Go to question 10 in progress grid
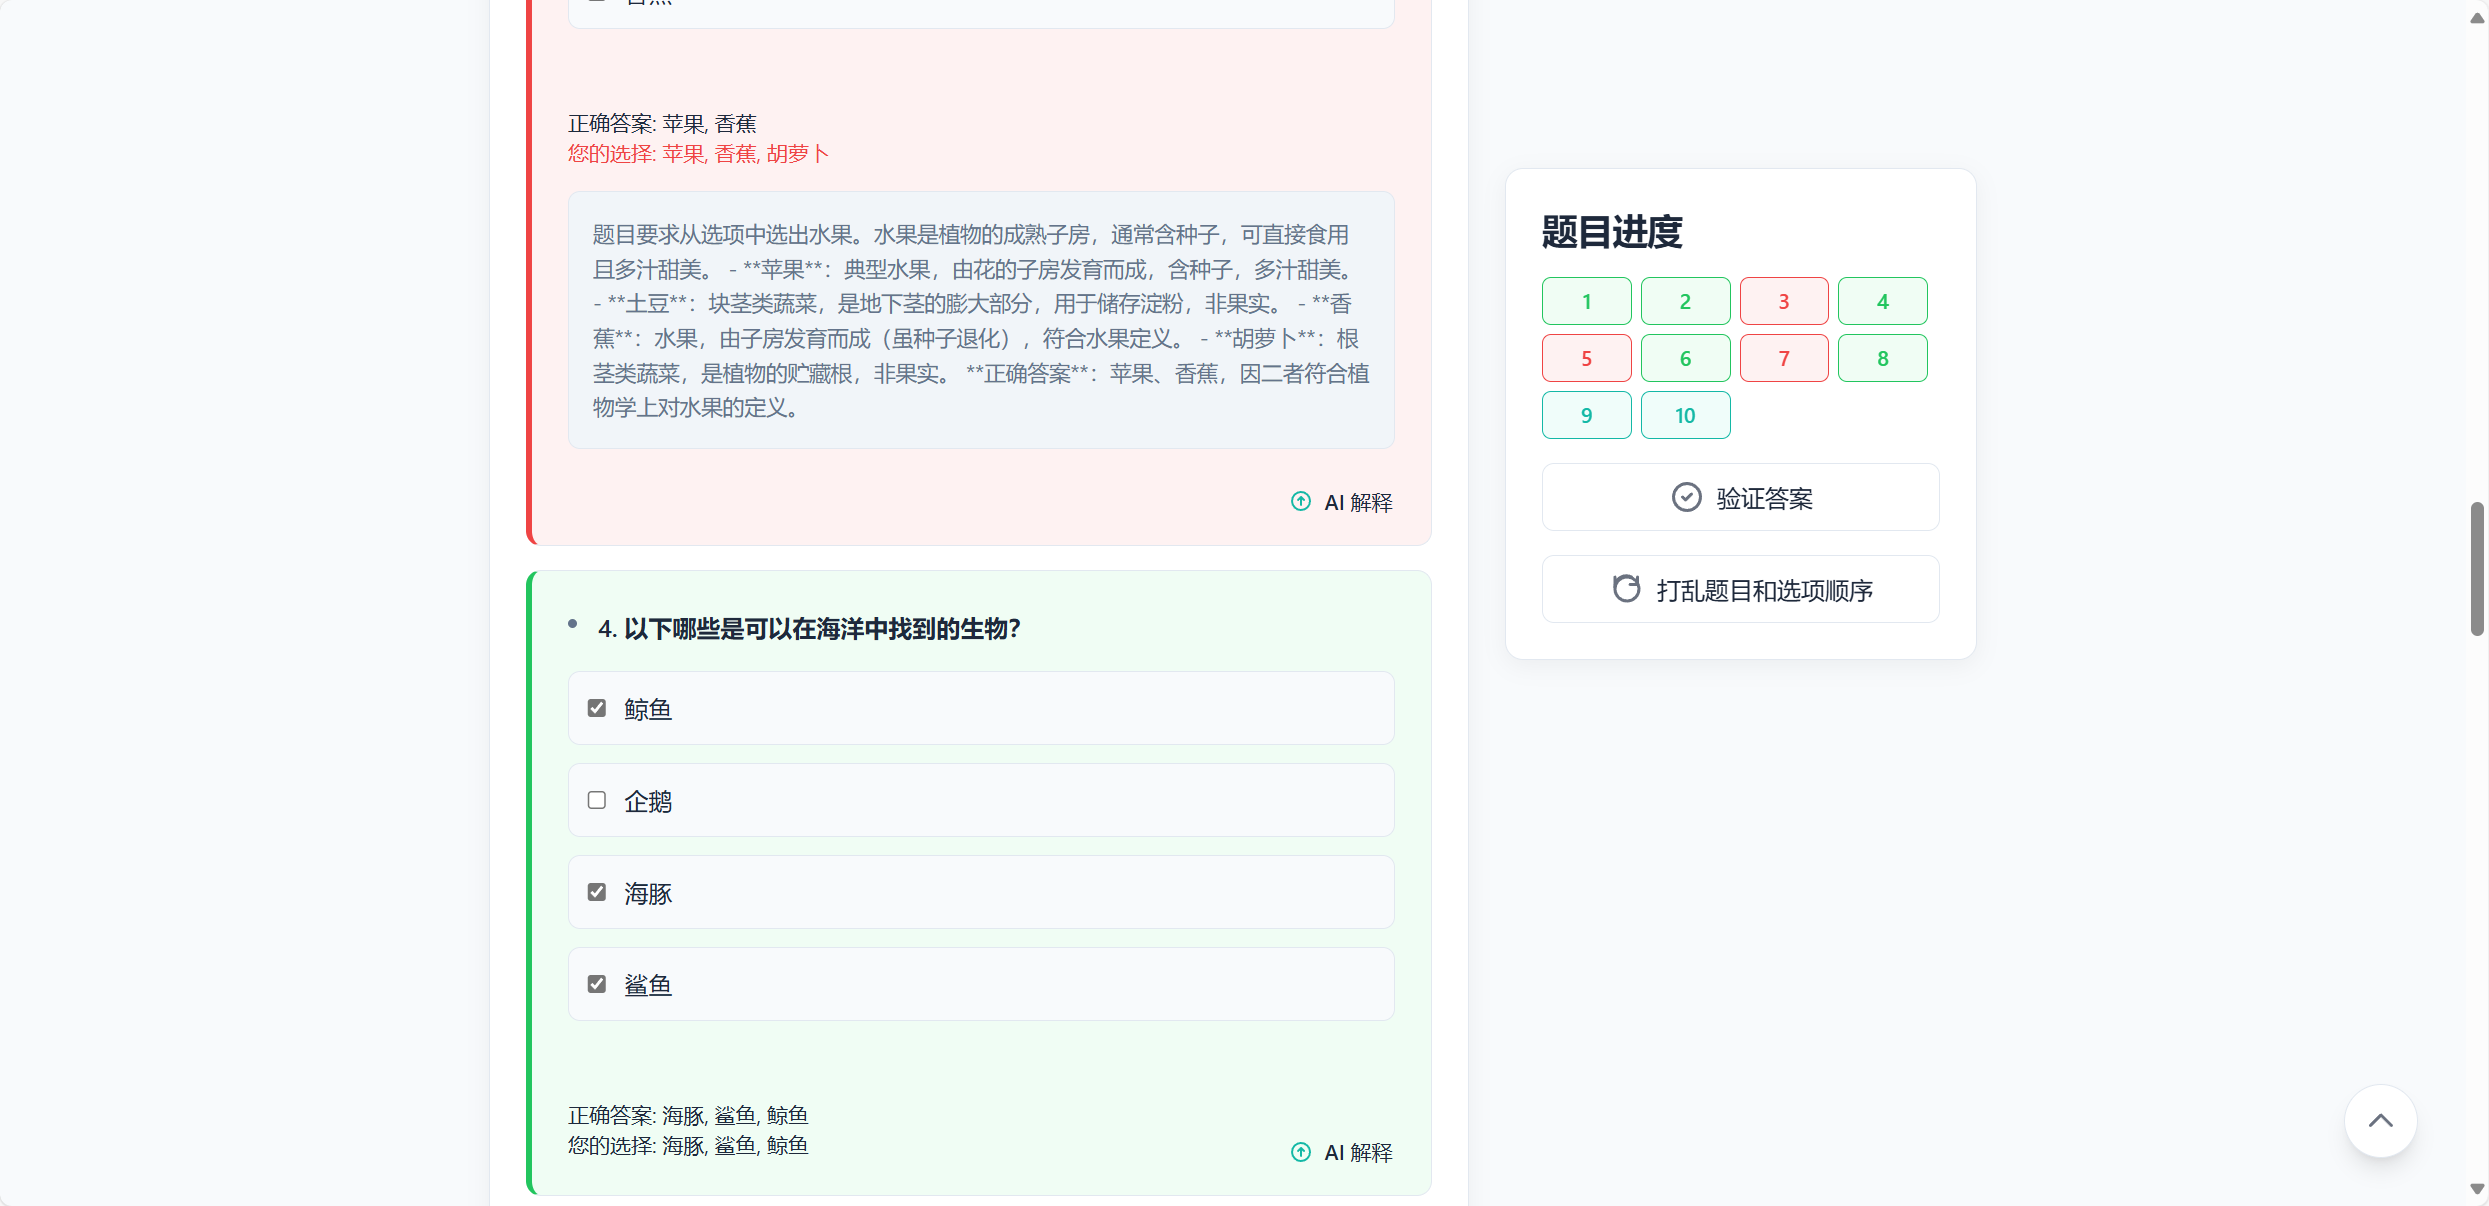The width and height of the screenshot is (2489, 1206). coord(1685,415)
